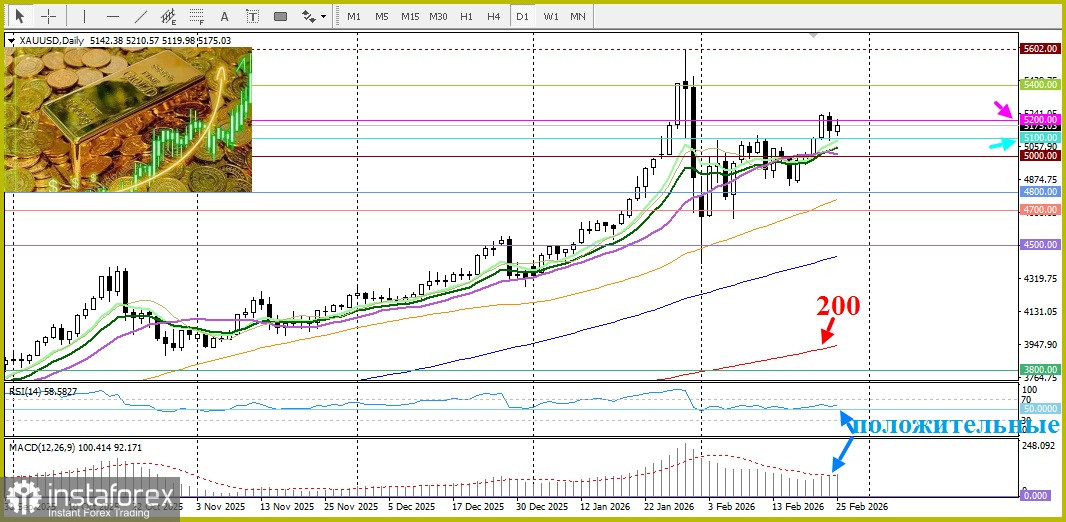Switch chart to H4 timeframe
This screenshot has height=522, width=1066.
(494, 16)
